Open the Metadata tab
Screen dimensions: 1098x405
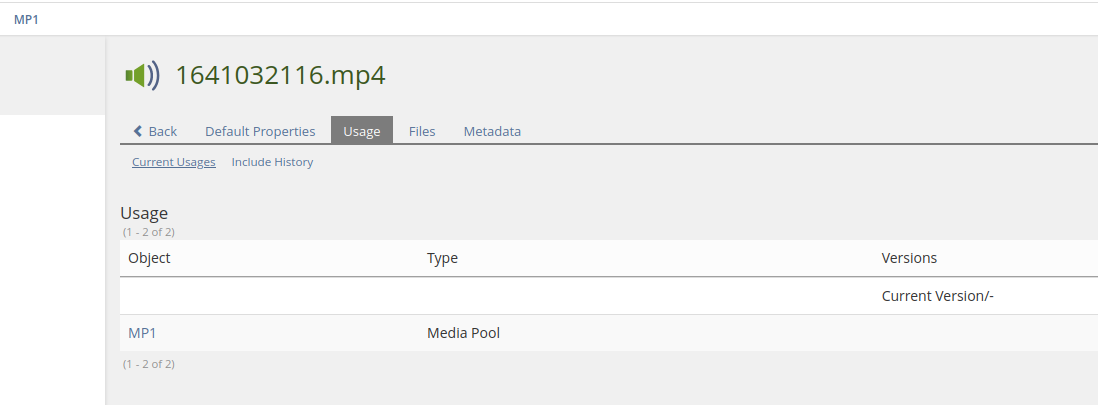tap(492, 131)
